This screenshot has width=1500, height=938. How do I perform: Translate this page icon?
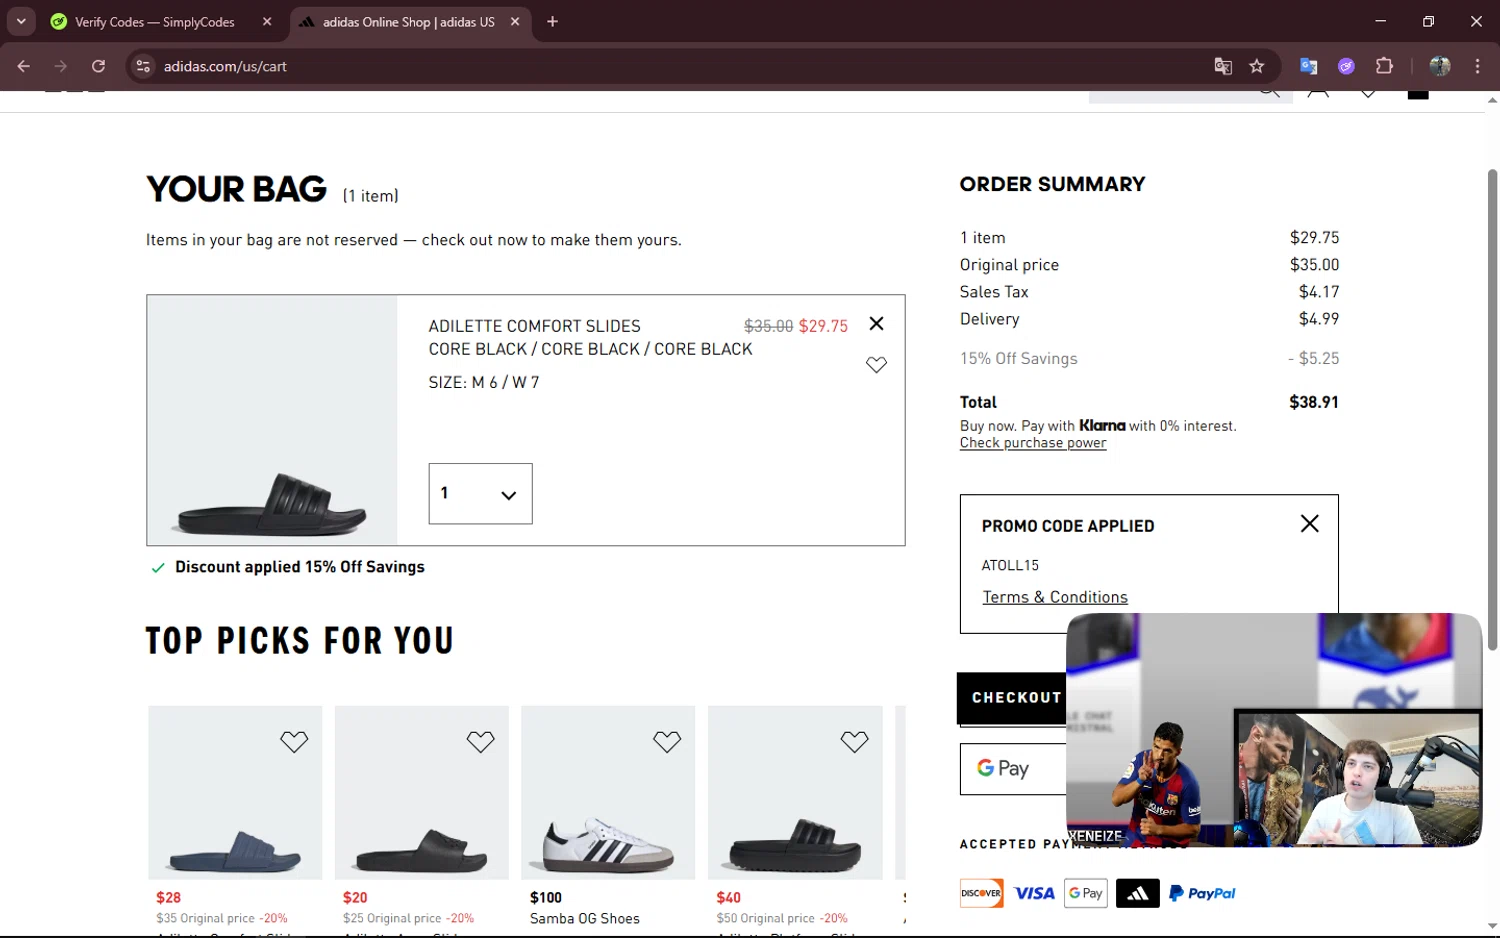(1223, 66)
